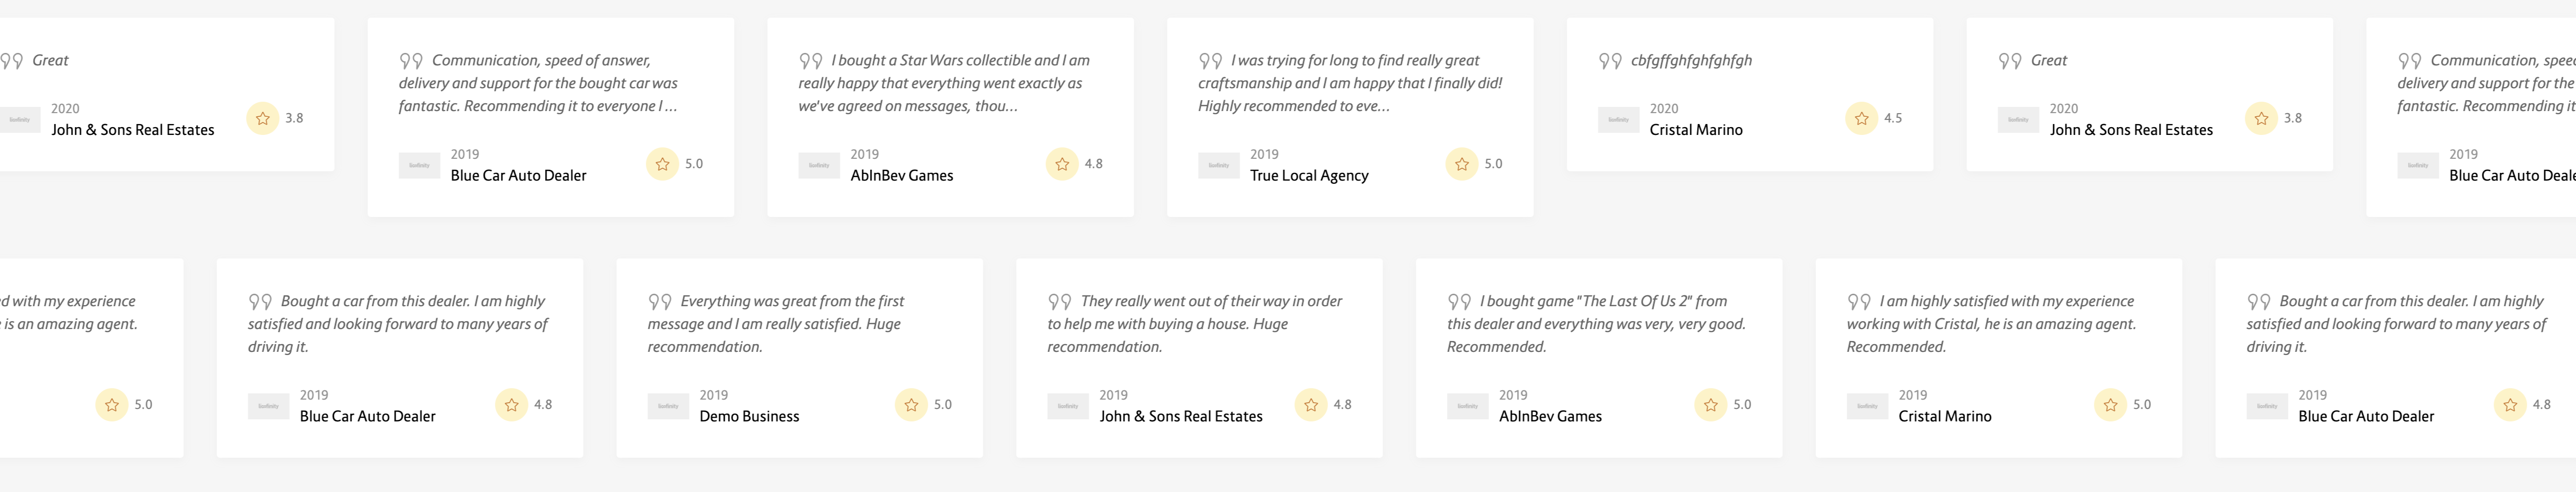Select Cristal Marino name in 2020 review
The width and height of the screenshot is (2576, 492).
(x=1696, y=130)
